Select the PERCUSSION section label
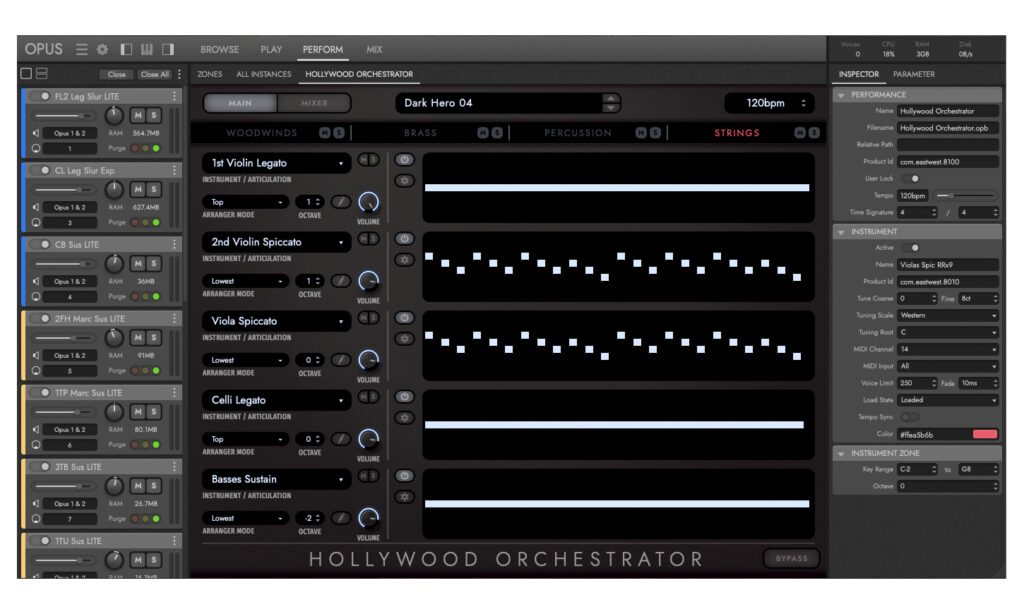This screenshot has width=1024, height=614. (x=578, y=133)
